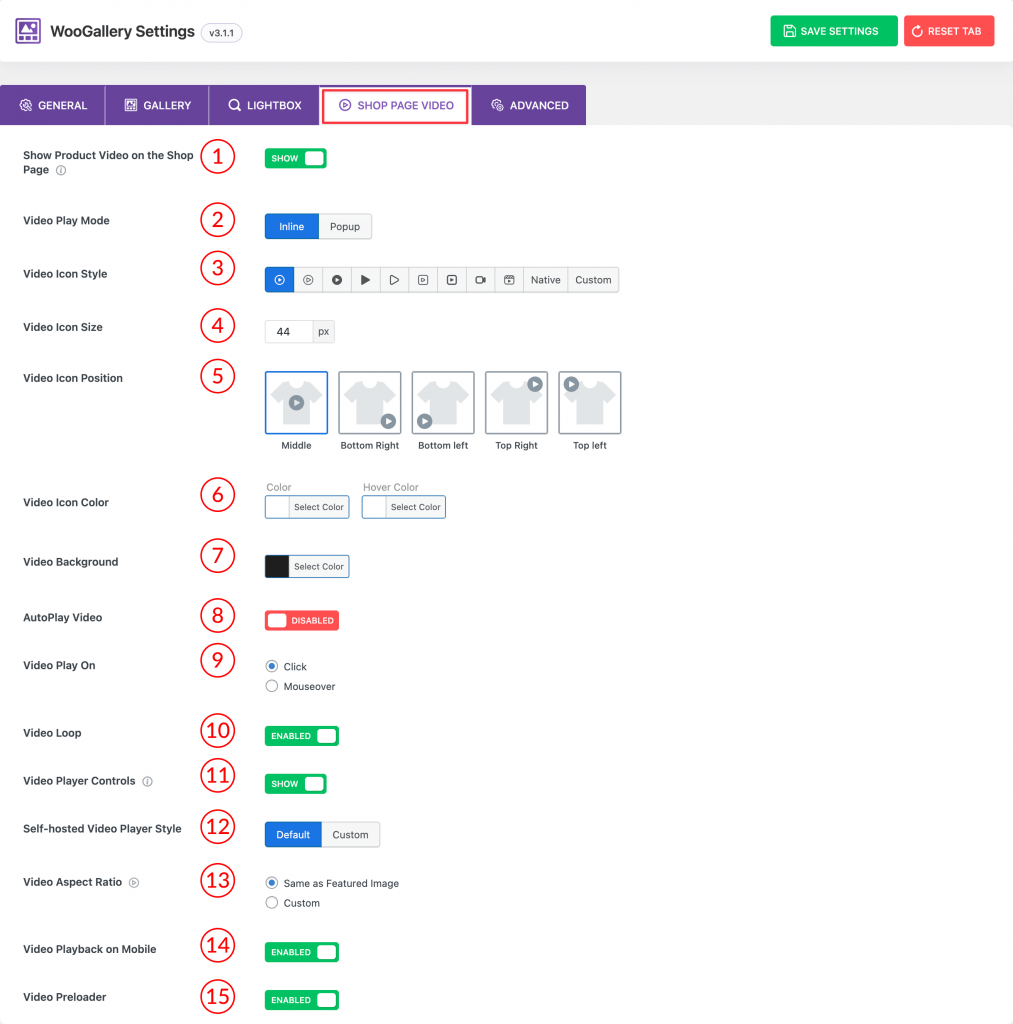Select the filled rounded-square play icon style
Screen dimensions: 1013x1024
pos(452,280)
